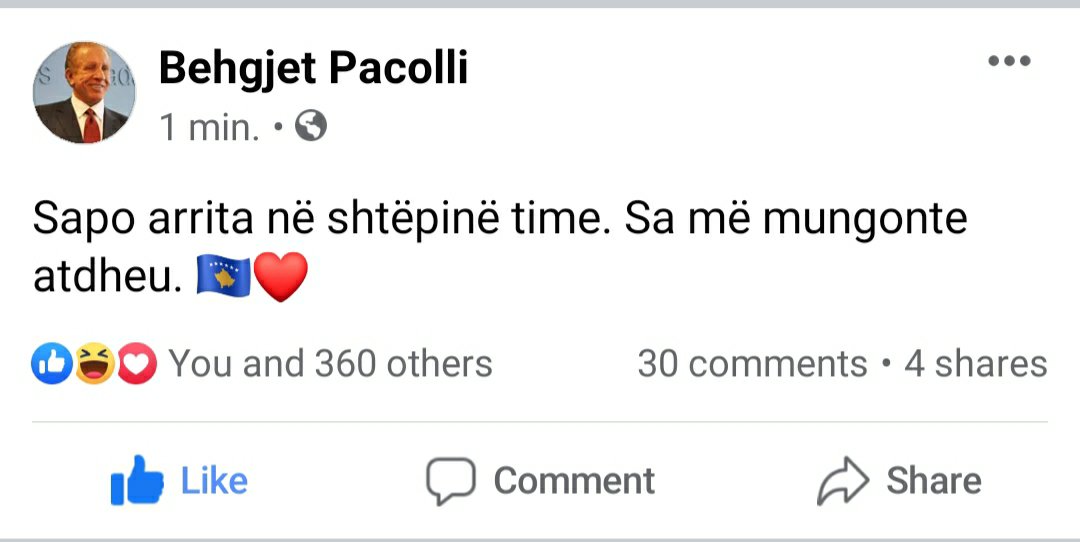Click the speech bubble Comment icon
Image resolution: width=1080 pixels, height=542 pixels.
[449, 481]
